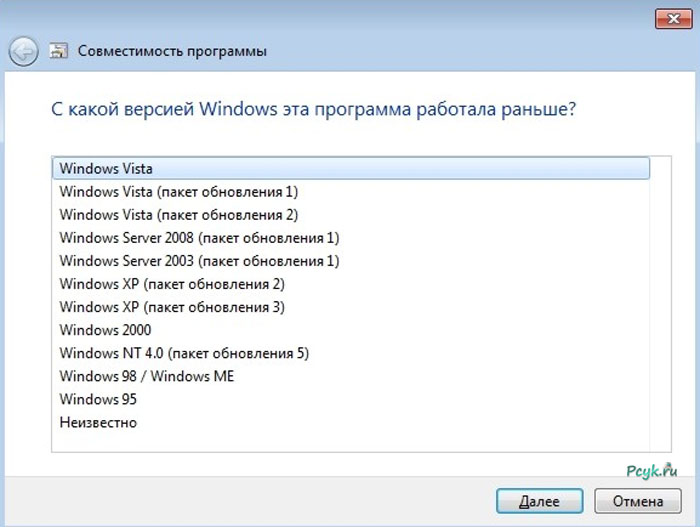700x527 pixels.
Task: Select Windows 2000 in the list
Action: [x=105, y=330]
